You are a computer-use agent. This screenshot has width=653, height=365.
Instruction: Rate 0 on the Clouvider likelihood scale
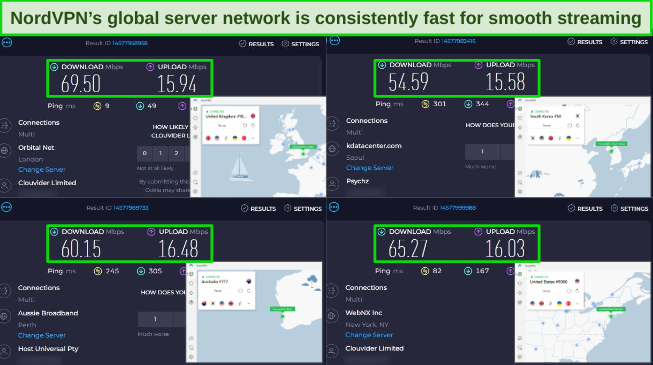pyautogui.click(x=145, y=153)
